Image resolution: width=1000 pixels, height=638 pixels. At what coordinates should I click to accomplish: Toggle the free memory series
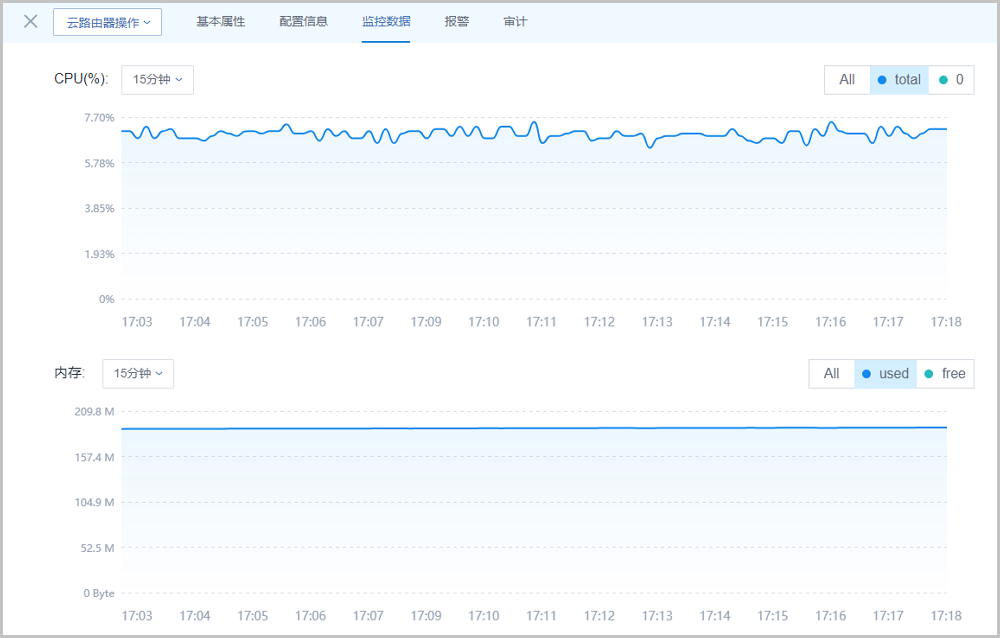tap(945, 374)
